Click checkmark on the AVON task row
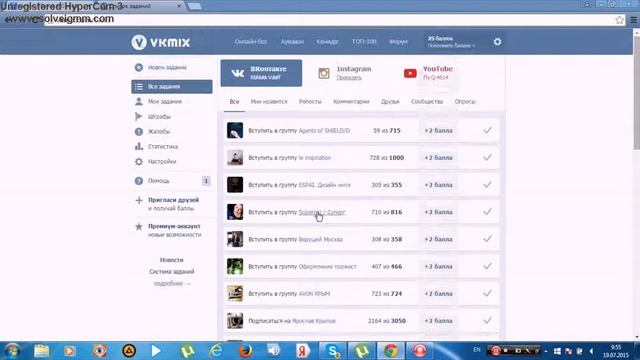The width and height of the screenshot is (640, 360). [x=487, y=293]
